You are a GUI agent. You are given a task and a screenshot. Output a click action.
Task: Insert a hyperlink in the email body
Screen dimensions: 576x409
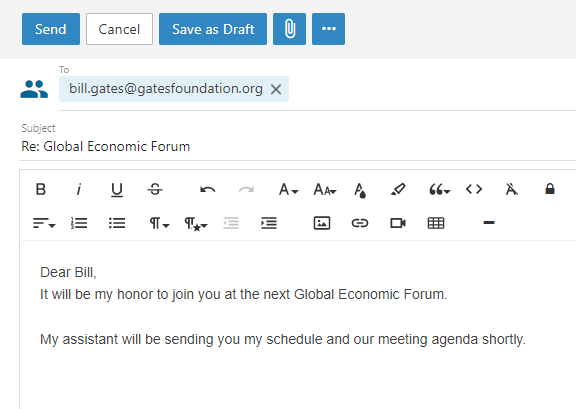360,223
